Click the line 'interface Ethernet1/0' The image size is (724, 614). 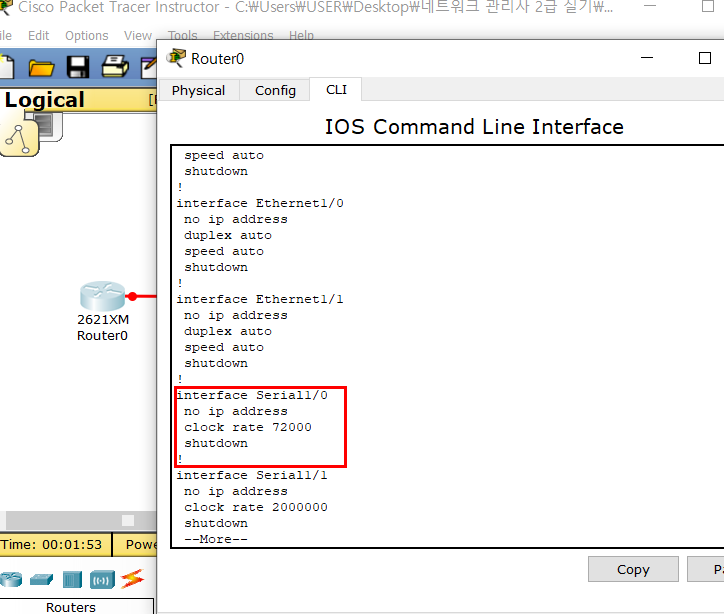click(260, 203)
